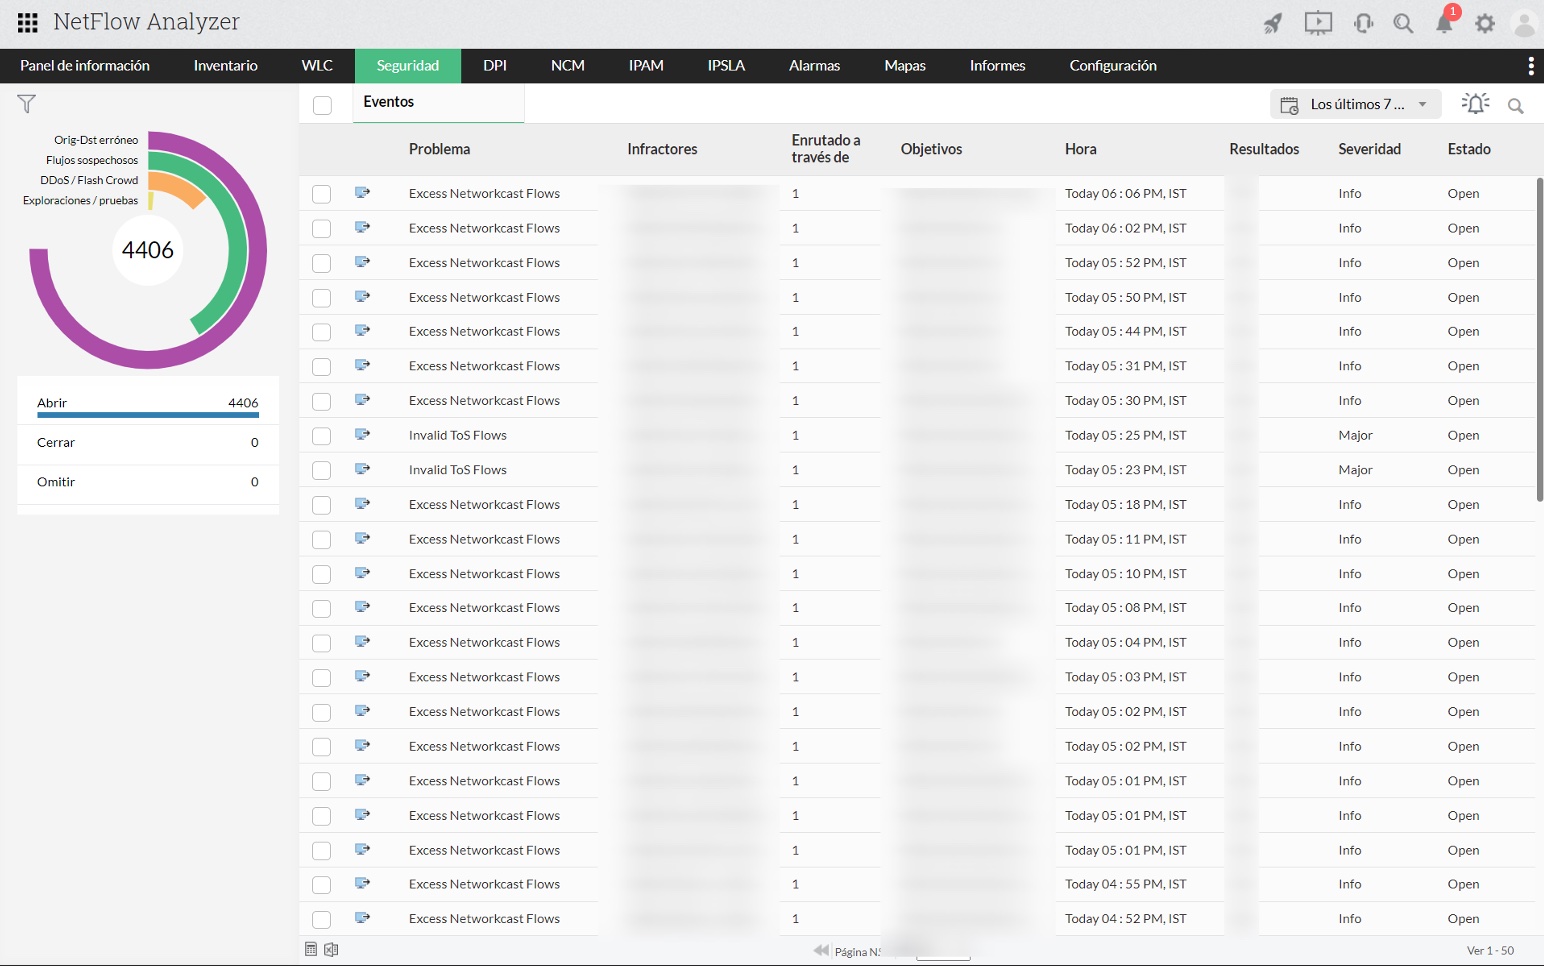Expand the calendar date picker icon
Screen dimensions: 1544x966
point(1290,103)
